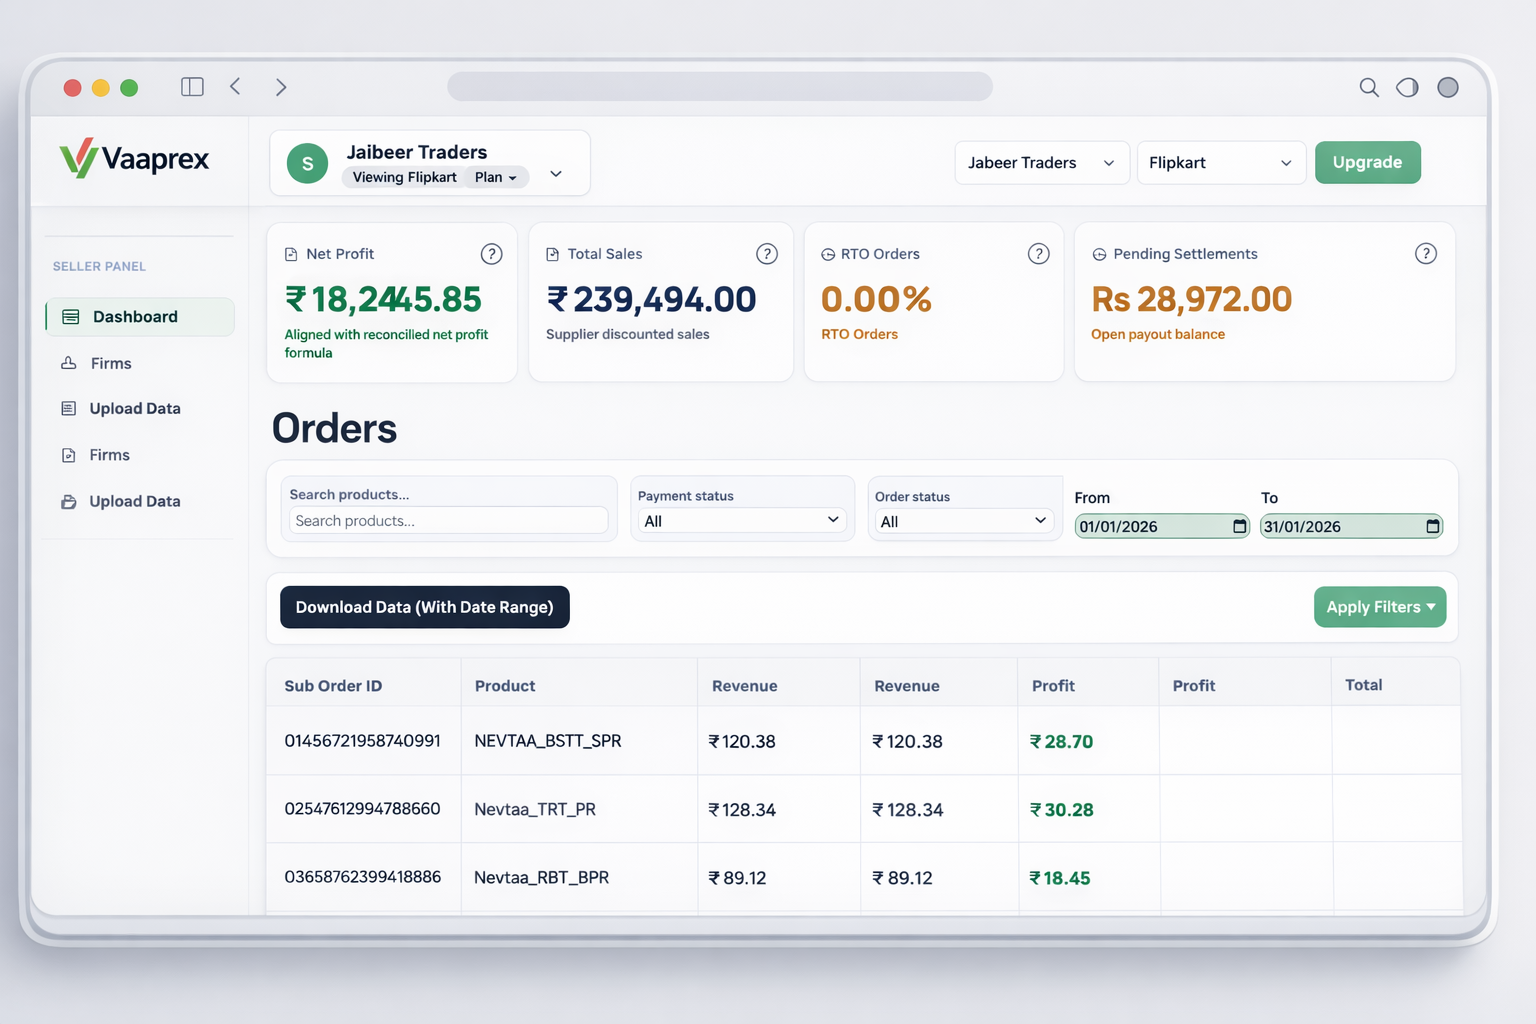Toggle the half-circle appearance icon in the title bar
The width and height of the screenshot is (1536, 1024).
point(1407,88)
